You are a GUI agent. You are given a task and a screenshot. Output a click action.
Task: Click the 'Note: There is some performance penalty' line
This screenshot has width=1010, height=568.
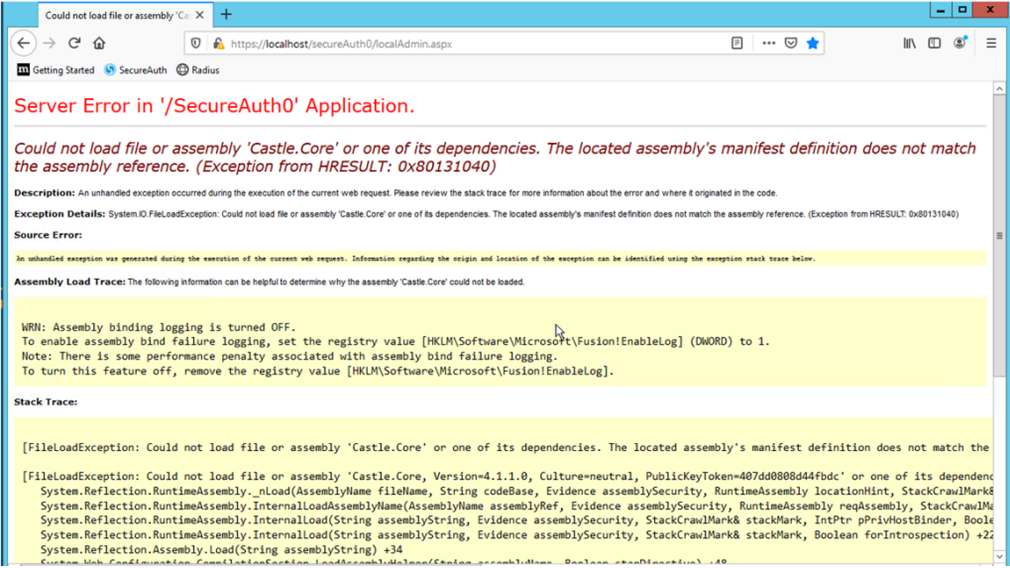pos(290,356)
